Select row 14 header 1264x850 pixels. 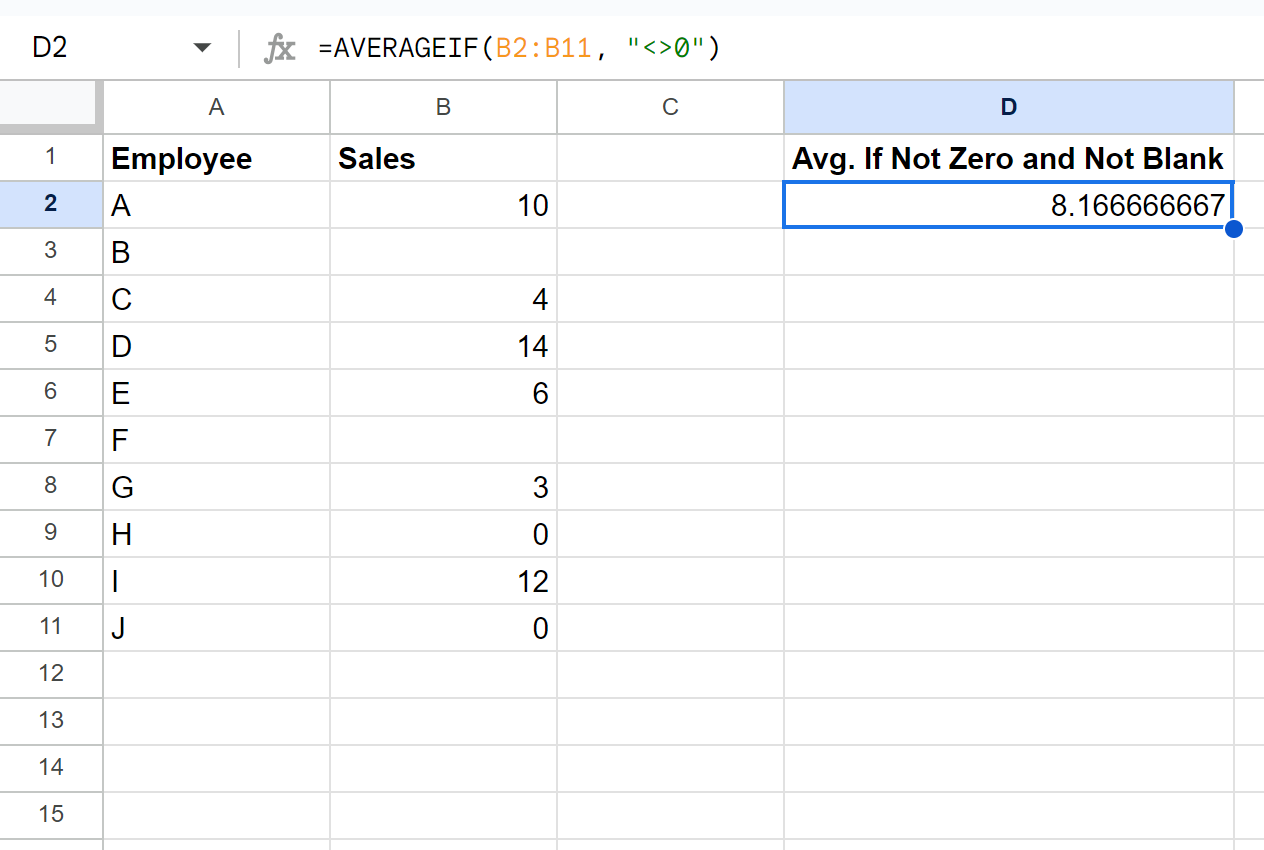[x=51, y=768]
